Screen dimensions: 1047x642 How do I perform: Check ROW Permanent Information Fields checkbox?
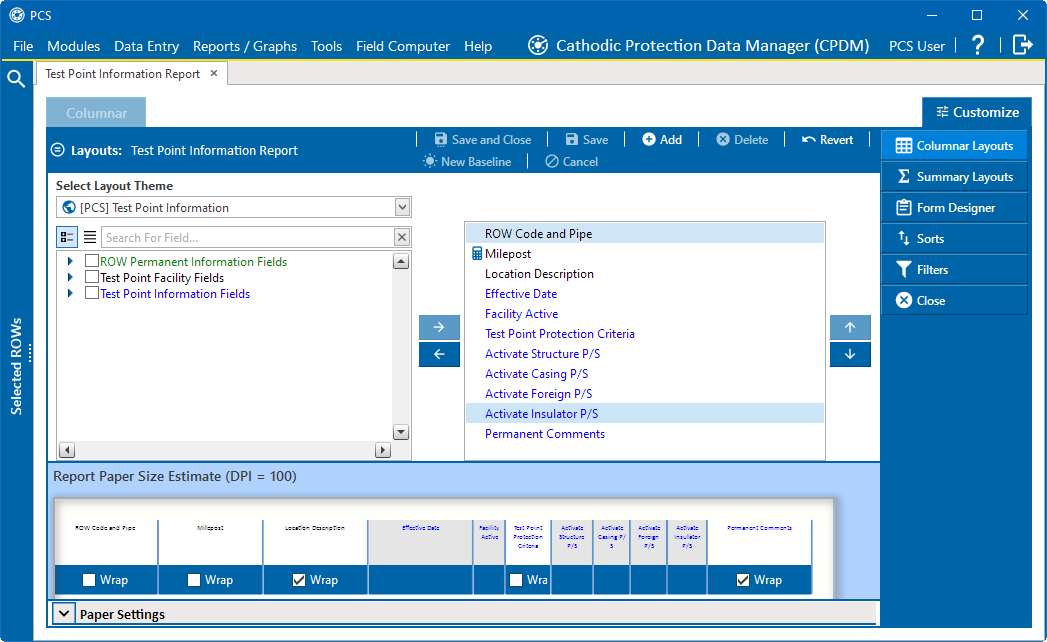tap(92, 261)
